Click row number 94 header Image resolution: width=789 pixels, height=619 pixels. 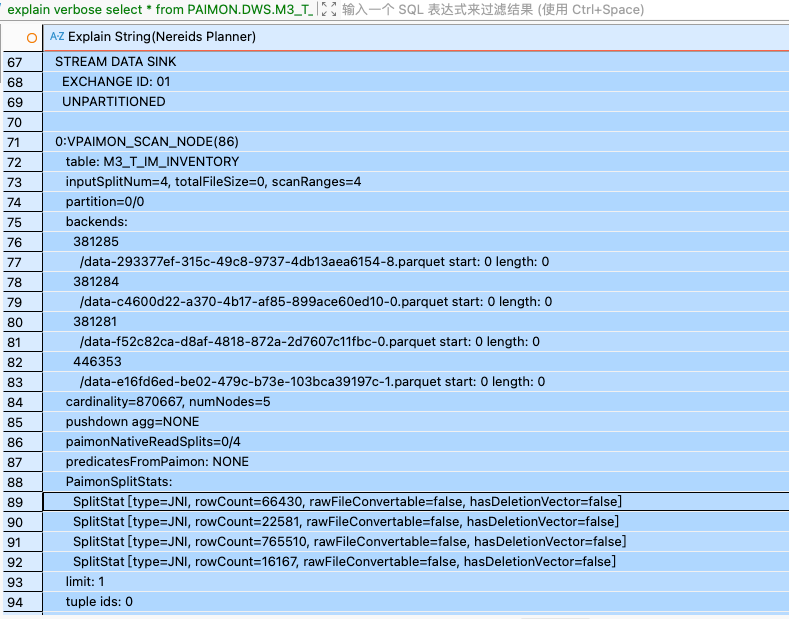[15, 602]
